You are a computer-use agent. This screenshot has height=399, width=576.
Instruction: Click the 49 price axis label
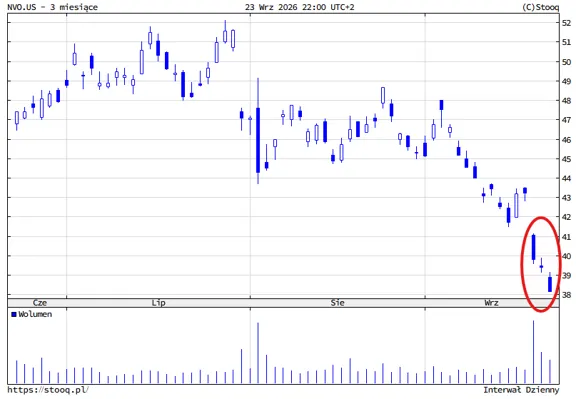pos(566,81)
